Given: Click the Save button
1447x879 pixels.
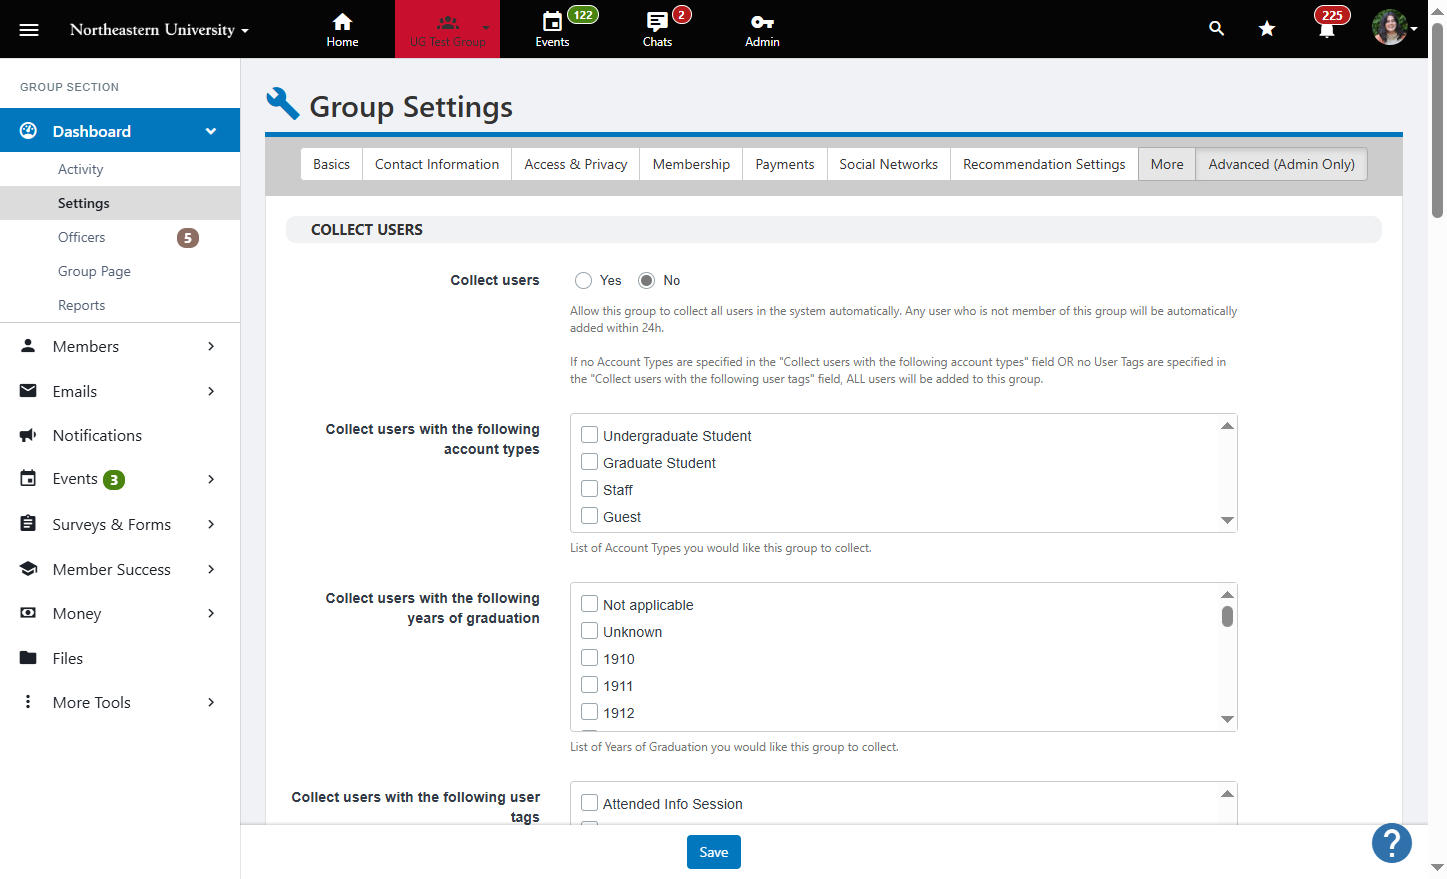Looking at the screenshot, I should (x=714, y=852).
